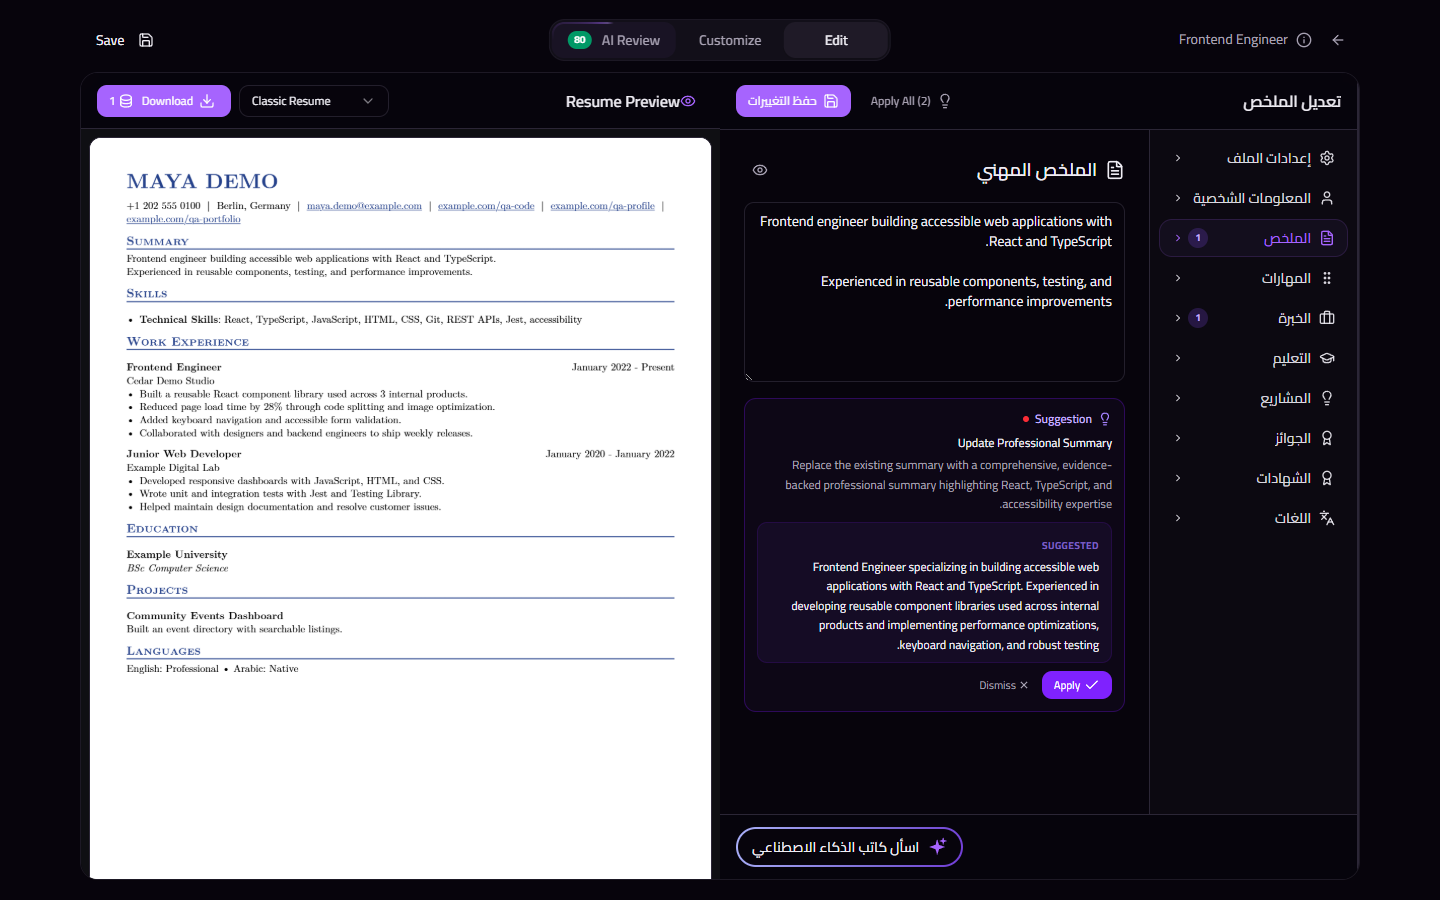The image size is (1440, 900).
Task: Click the document icon beside الملخص المهني heading
Action: 1115,170
